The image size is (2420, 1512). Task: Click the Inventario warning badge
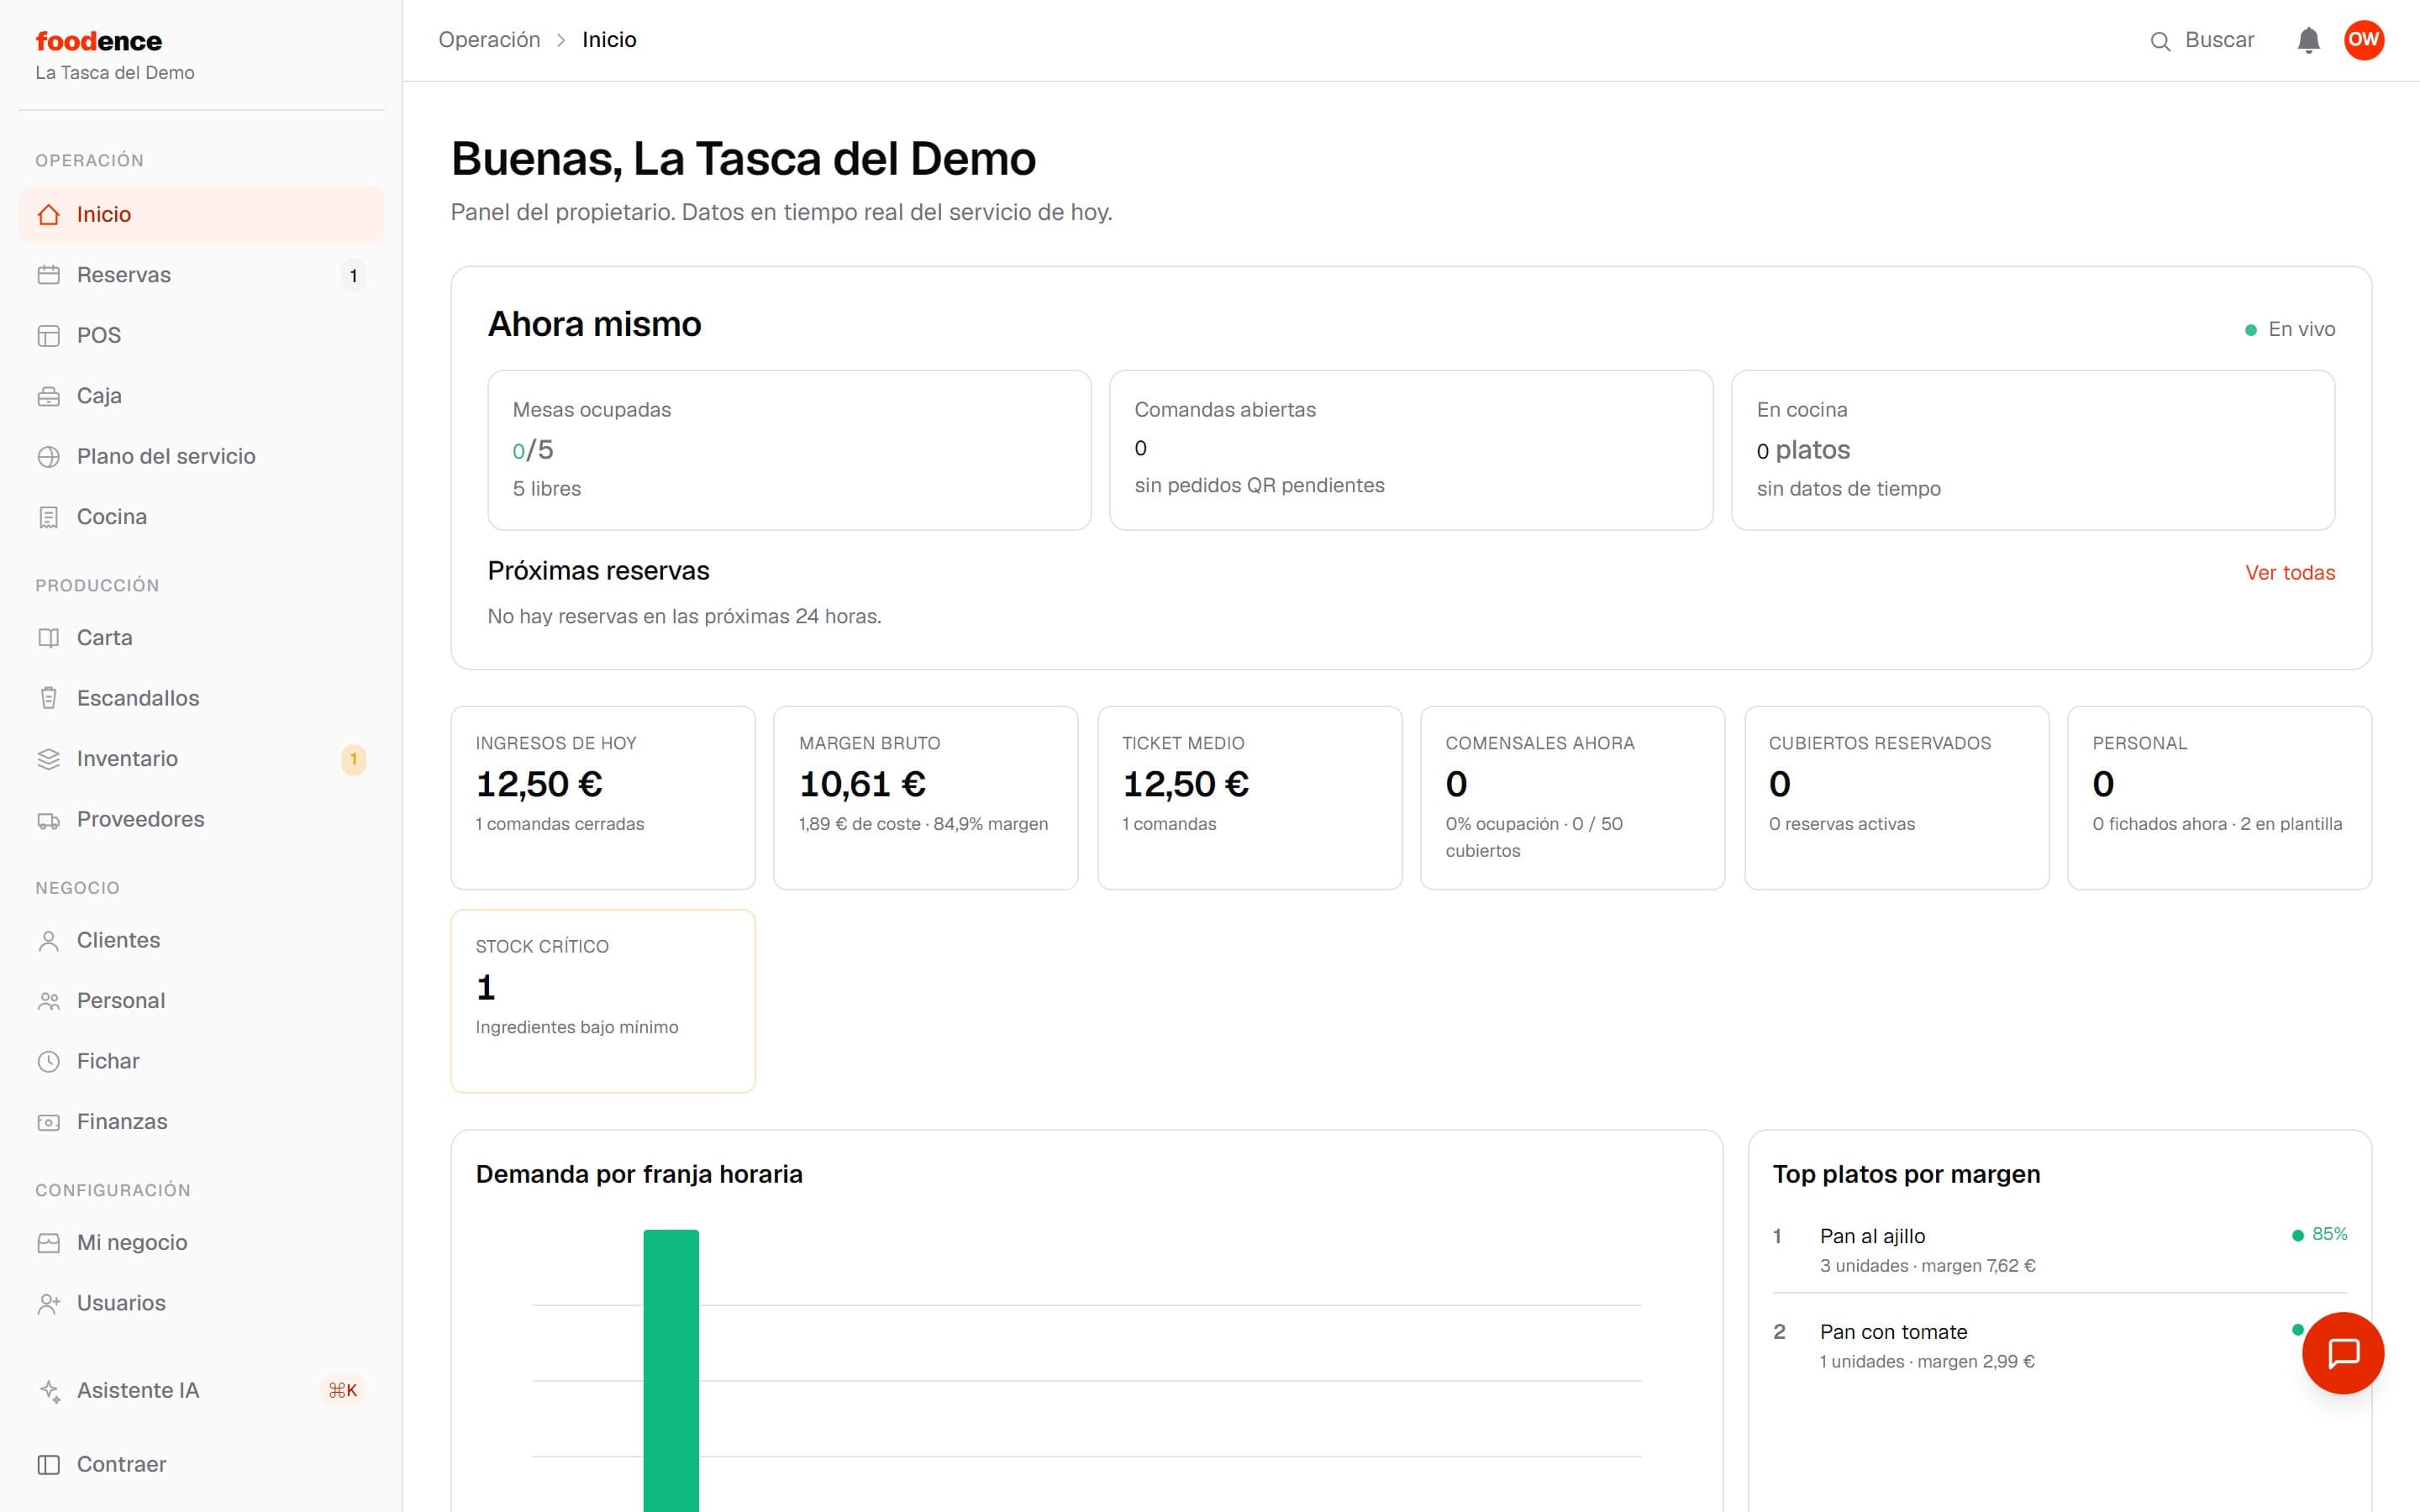pos(353,760)
